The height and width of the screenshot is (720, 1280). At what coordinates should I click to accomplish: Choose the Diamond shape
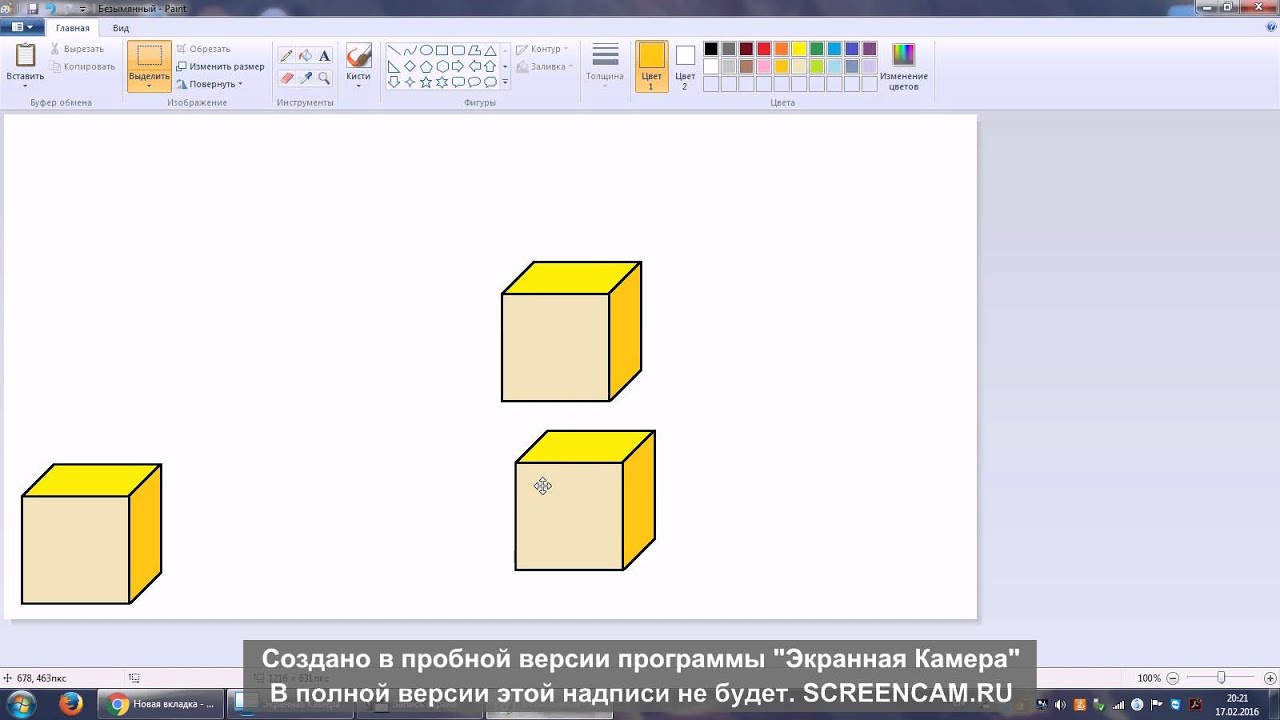point(410,66)
